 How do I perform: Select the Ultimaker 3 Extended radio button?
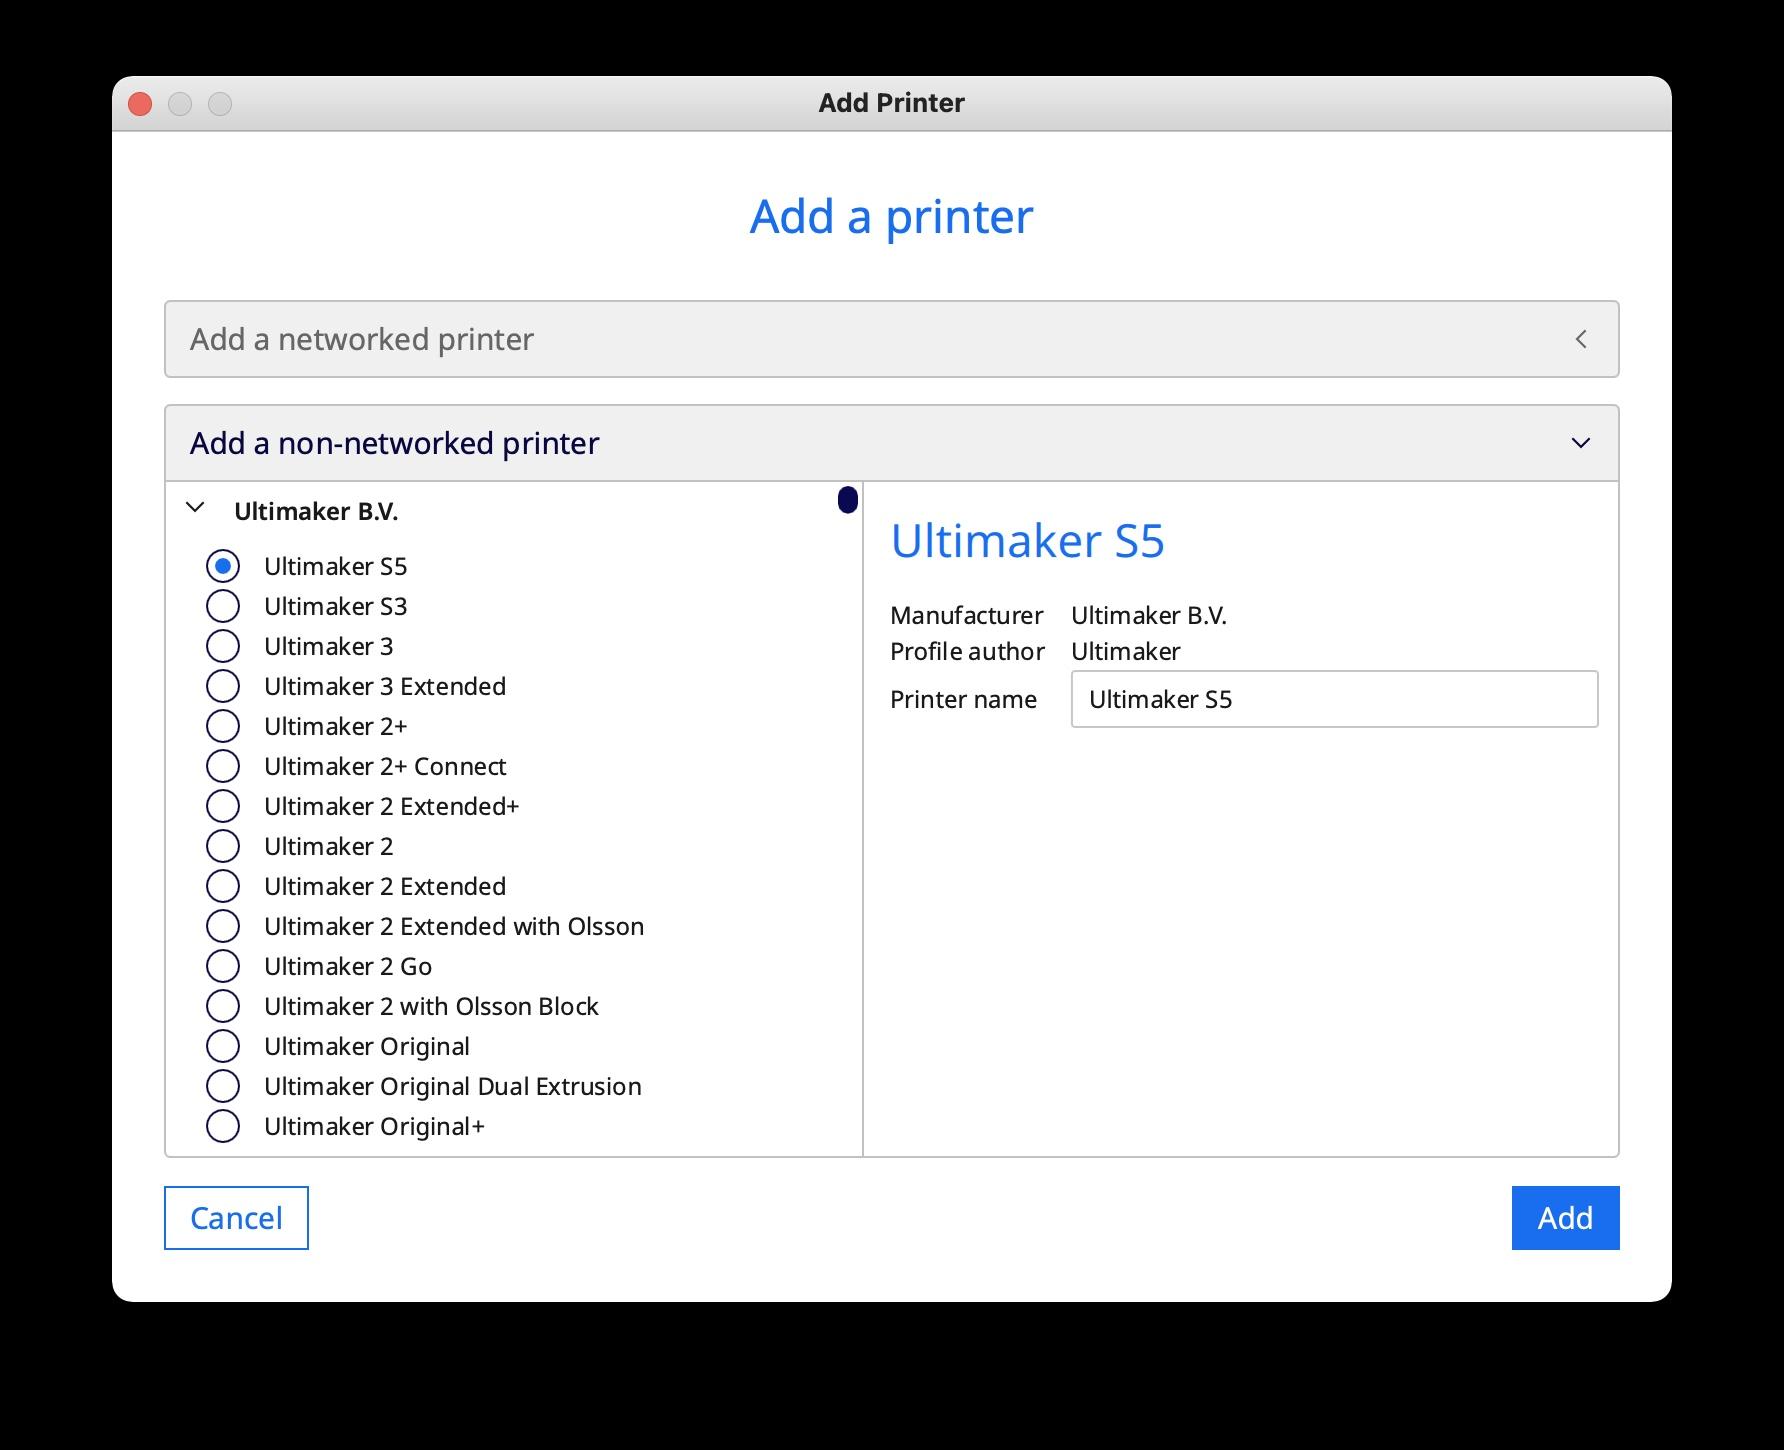[x=222, y=686]
